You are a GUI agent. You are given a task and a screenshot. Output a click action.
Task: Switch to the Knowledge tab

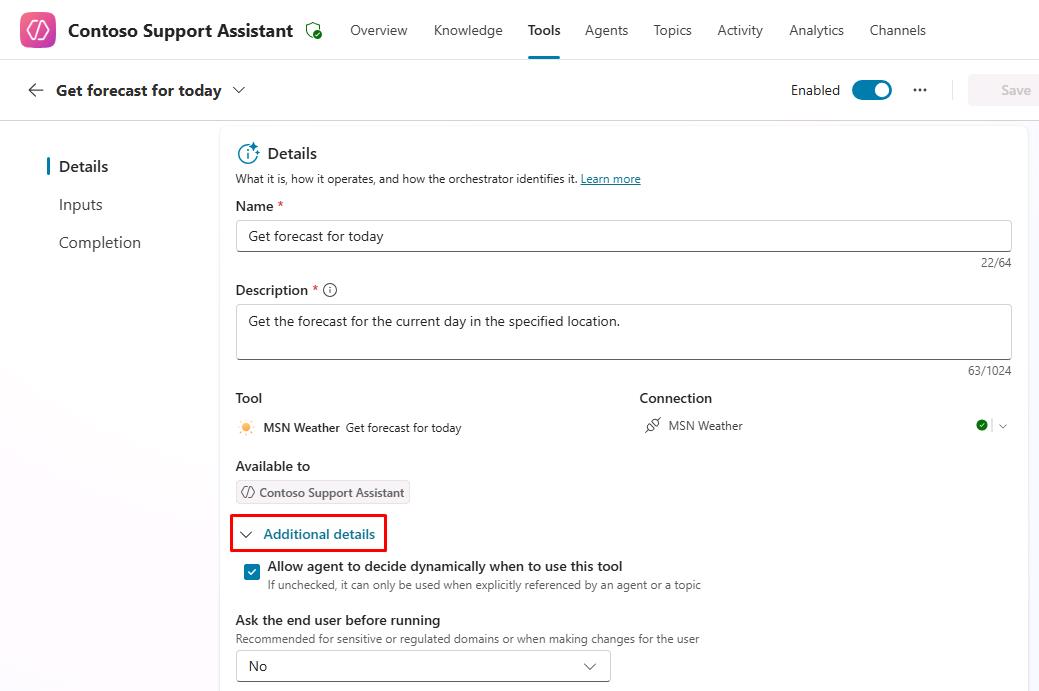pos(468,30)
